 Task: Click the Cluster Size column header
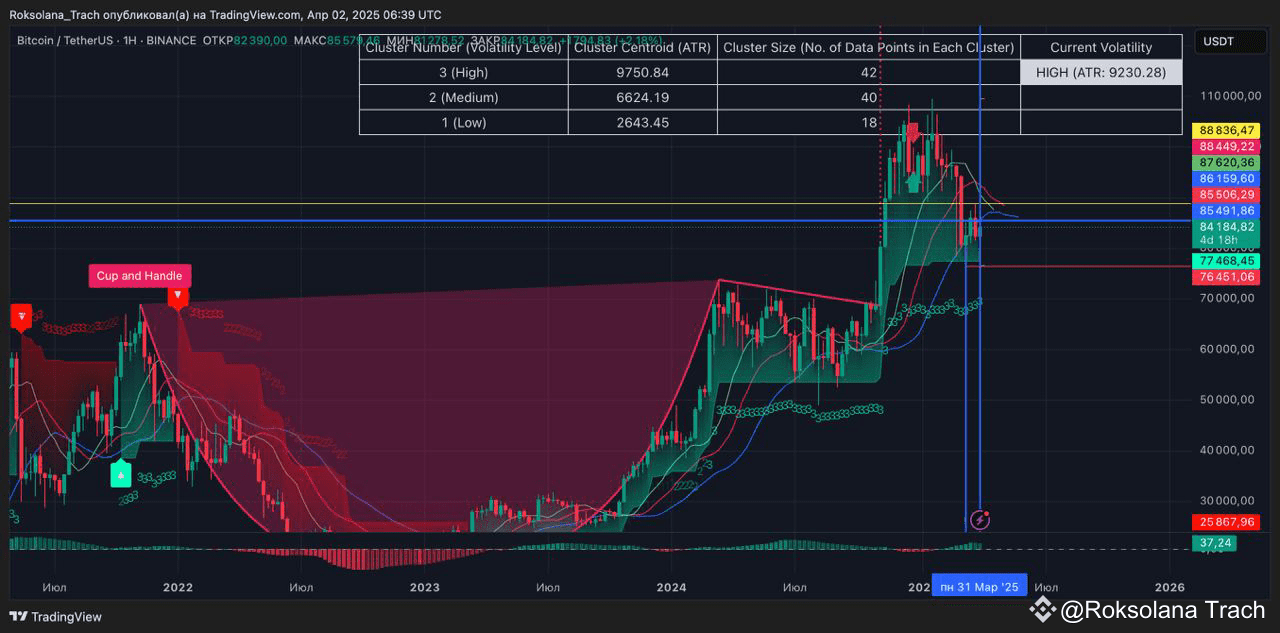coord(869,47)
